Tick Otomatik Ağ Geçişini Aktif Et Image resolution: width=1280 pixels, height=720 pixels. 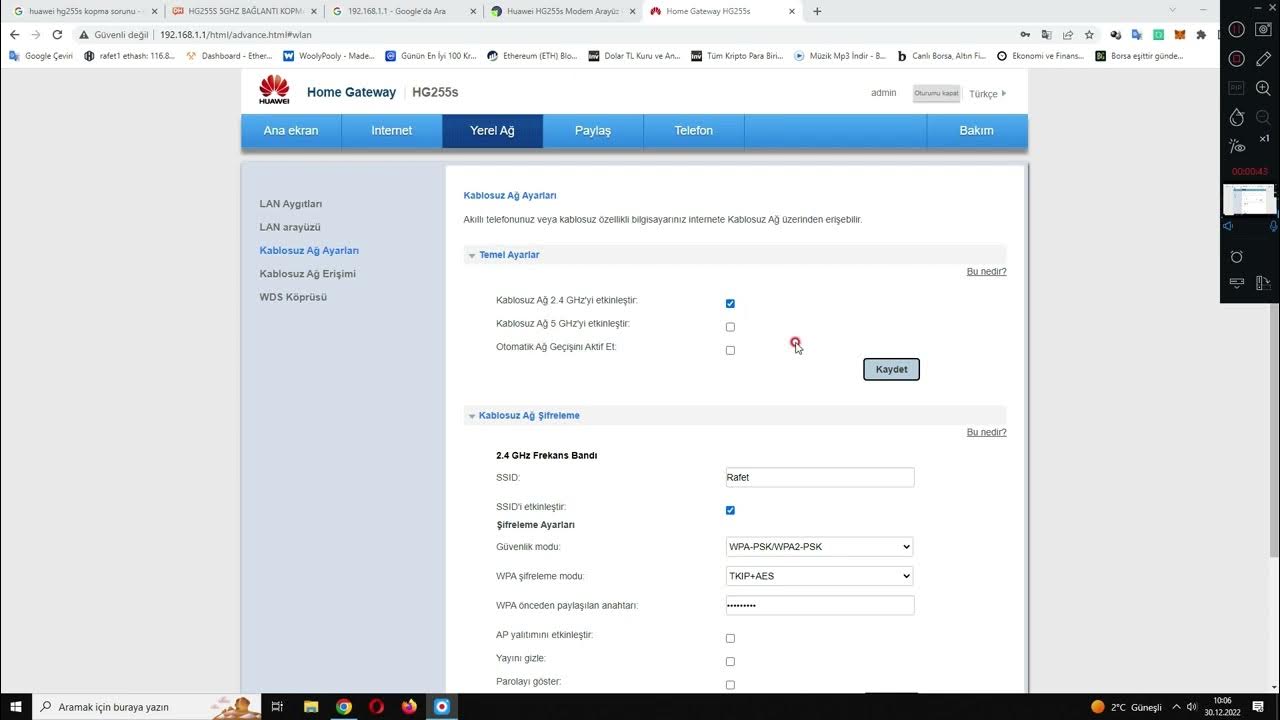(x=730, y=350)
